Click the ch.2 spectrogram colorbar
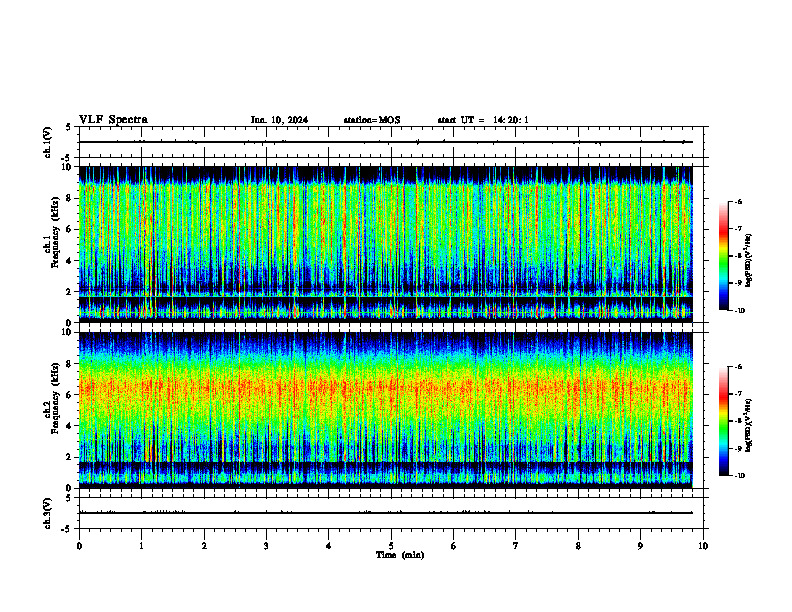This screenshot has width=792, height=612. [x=723, y=421]
